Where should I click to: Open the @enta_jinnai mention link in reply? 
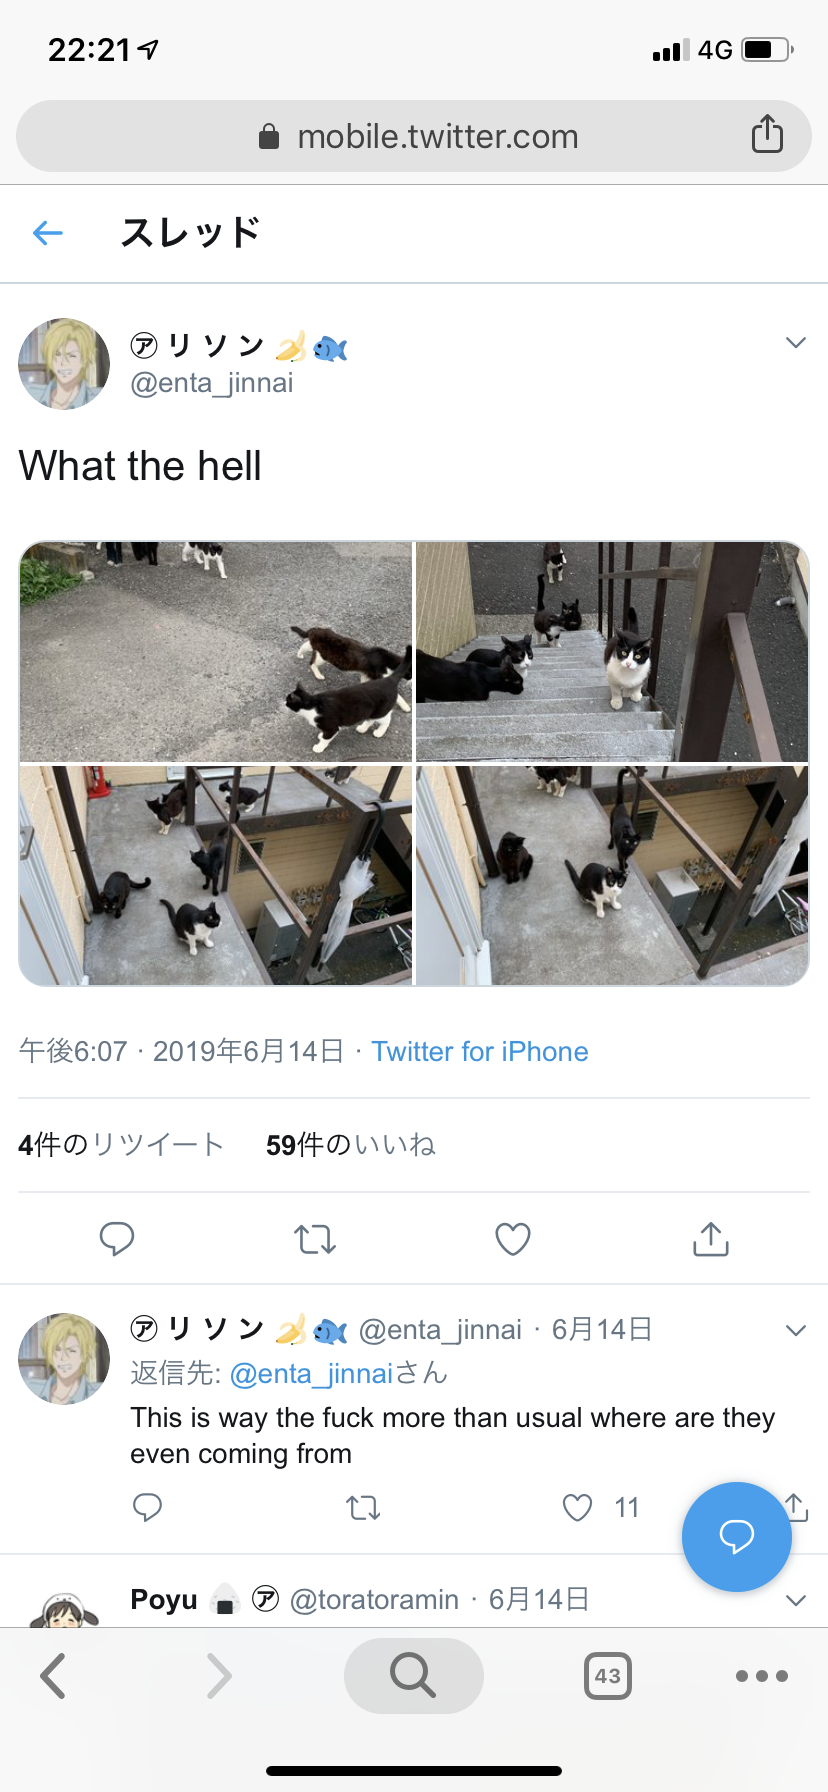pos(311,1374)
